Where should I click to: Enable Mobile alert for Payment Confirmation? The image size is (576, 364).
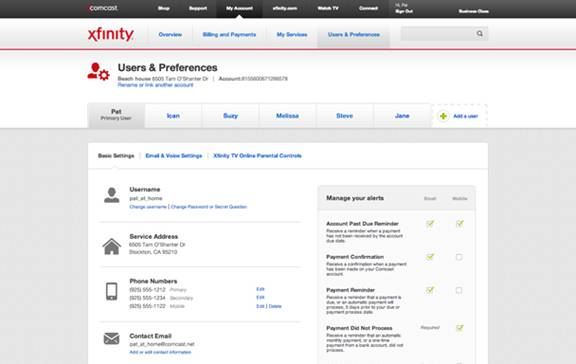[459, 257]
